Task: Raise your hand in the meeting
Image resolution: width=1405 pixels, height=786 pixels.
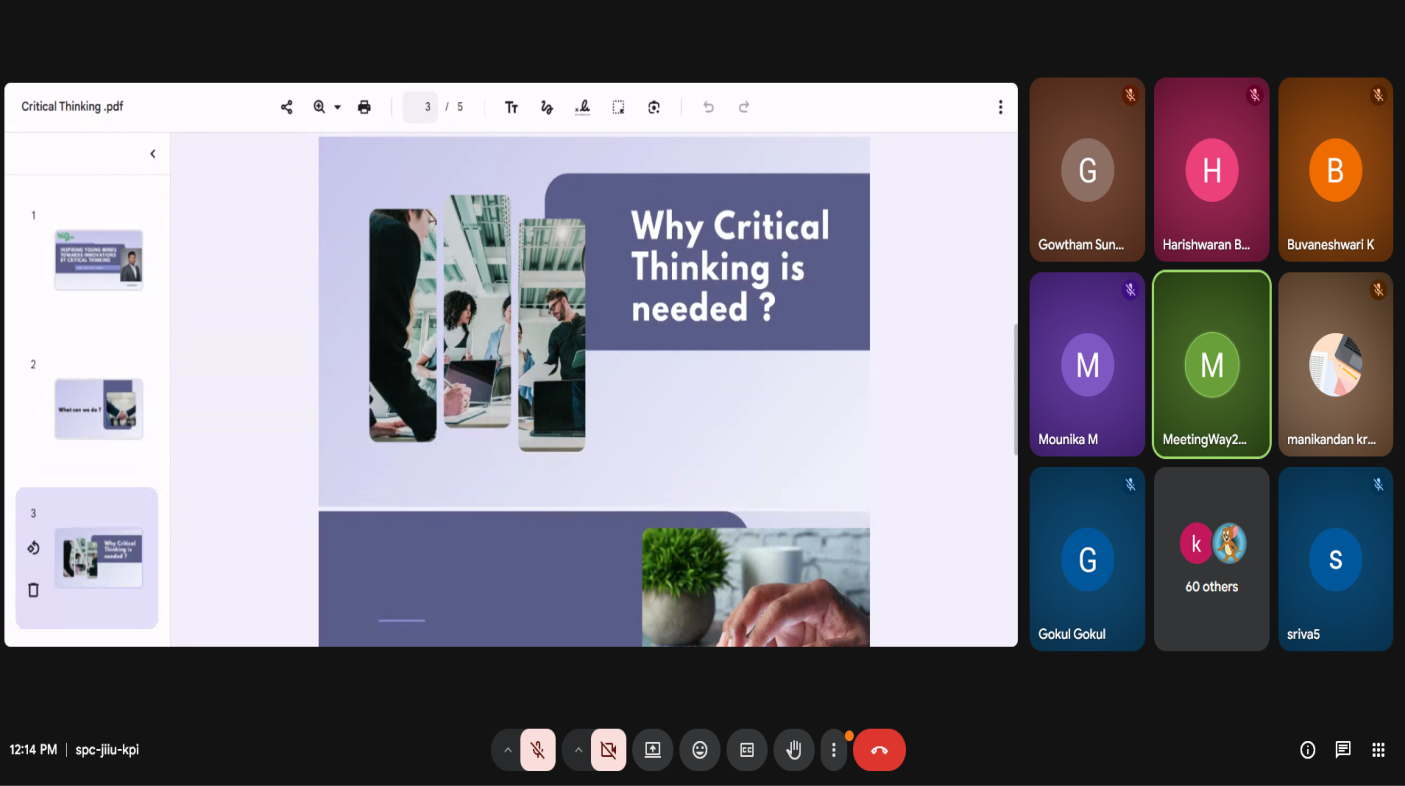Action: click(794, 750)
